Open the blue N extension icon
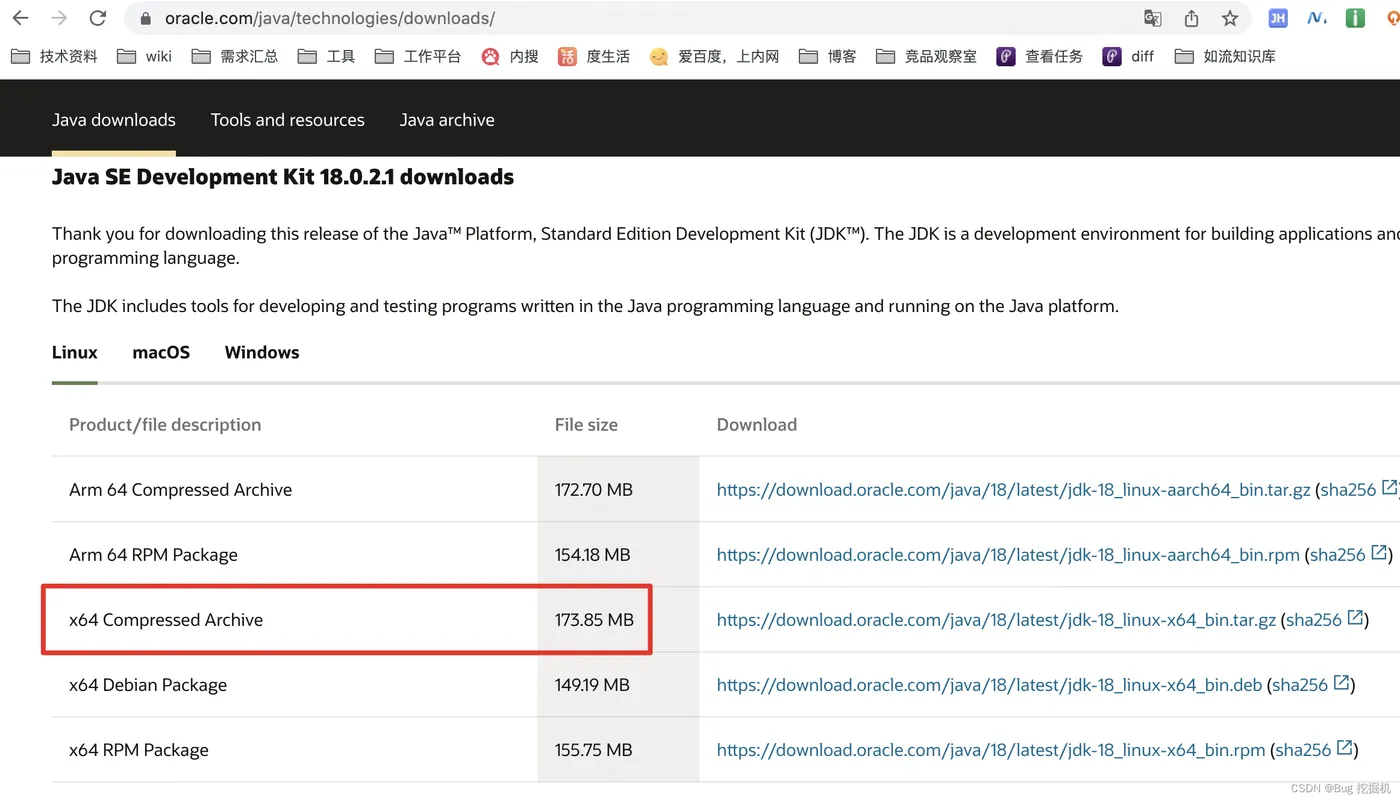 [x=1317, y=18]
